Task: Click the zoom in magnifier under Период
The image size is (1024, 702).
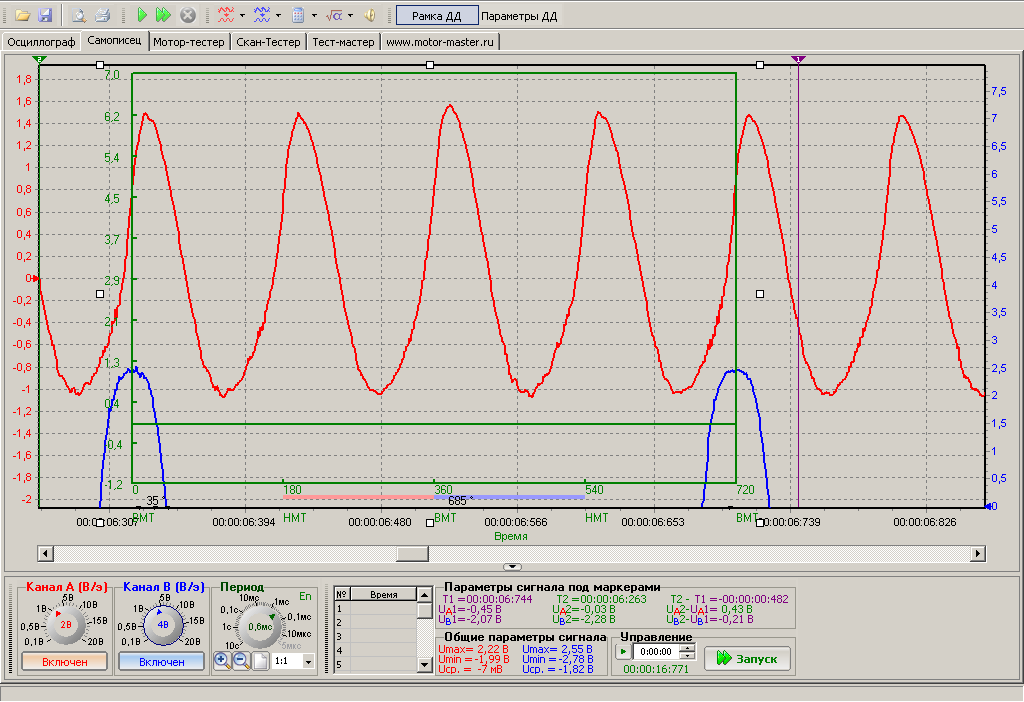Action: tap(222, 661)
